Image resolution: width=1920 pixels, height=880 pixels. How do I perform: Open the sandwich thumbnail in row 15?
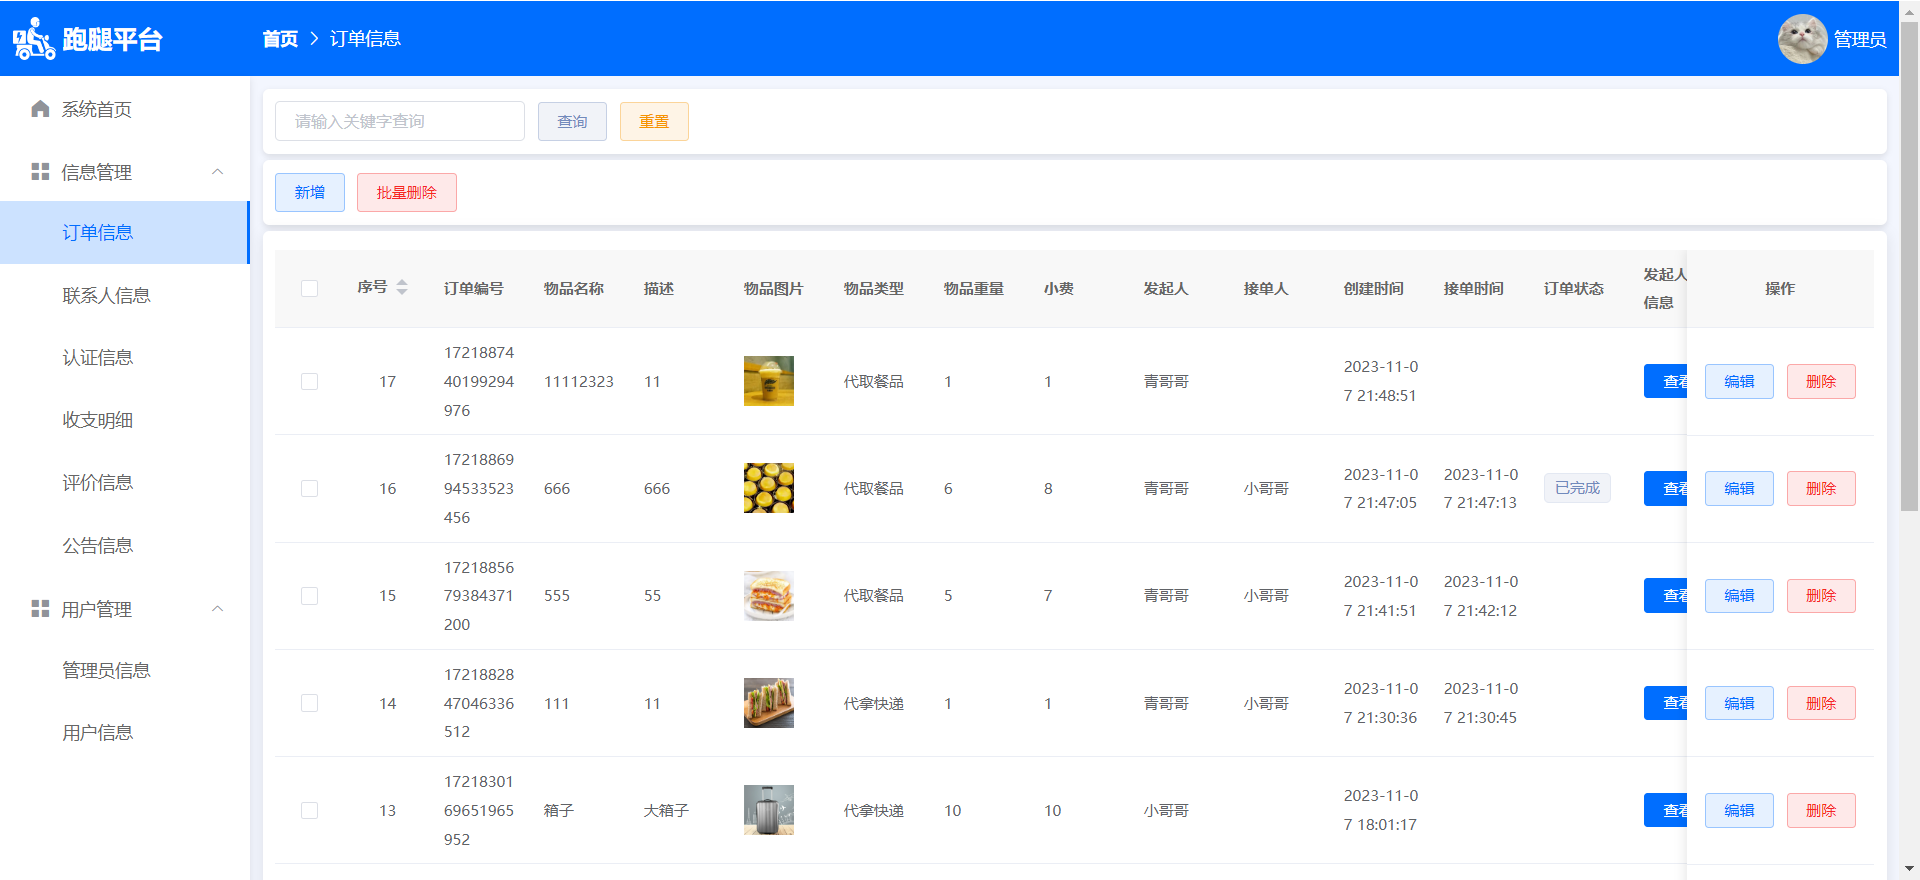tap(769, 596)
